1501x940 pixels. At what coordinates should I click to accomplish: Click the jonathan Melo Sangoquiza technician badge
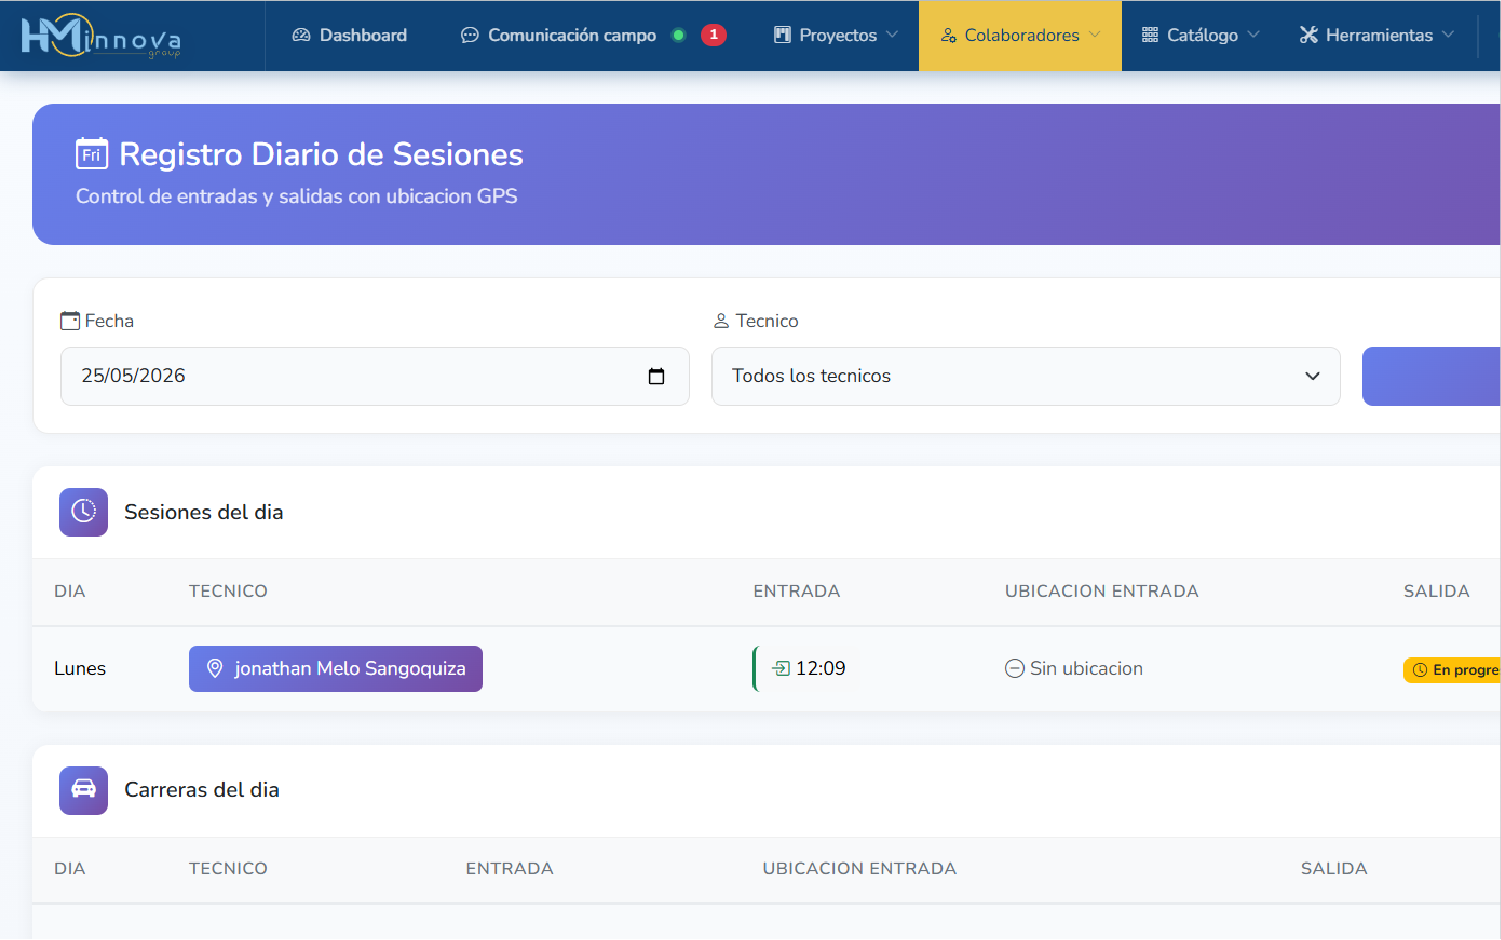pyautogui.click(x=336, y=669)
